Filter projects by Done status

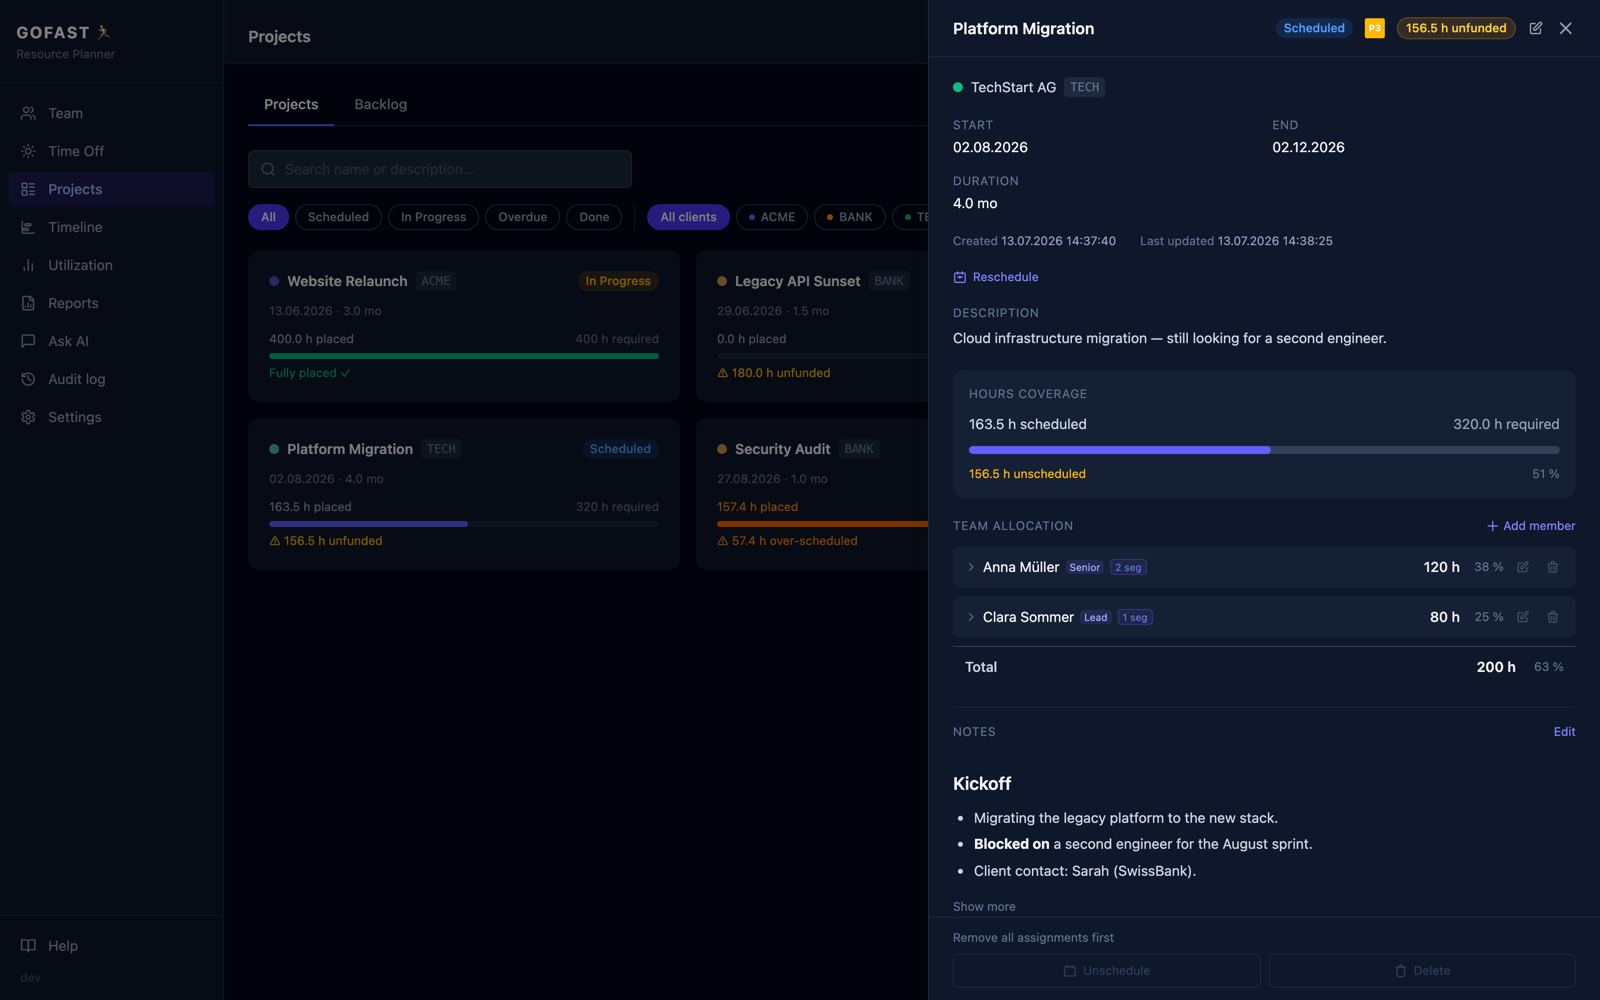point(594,217)
